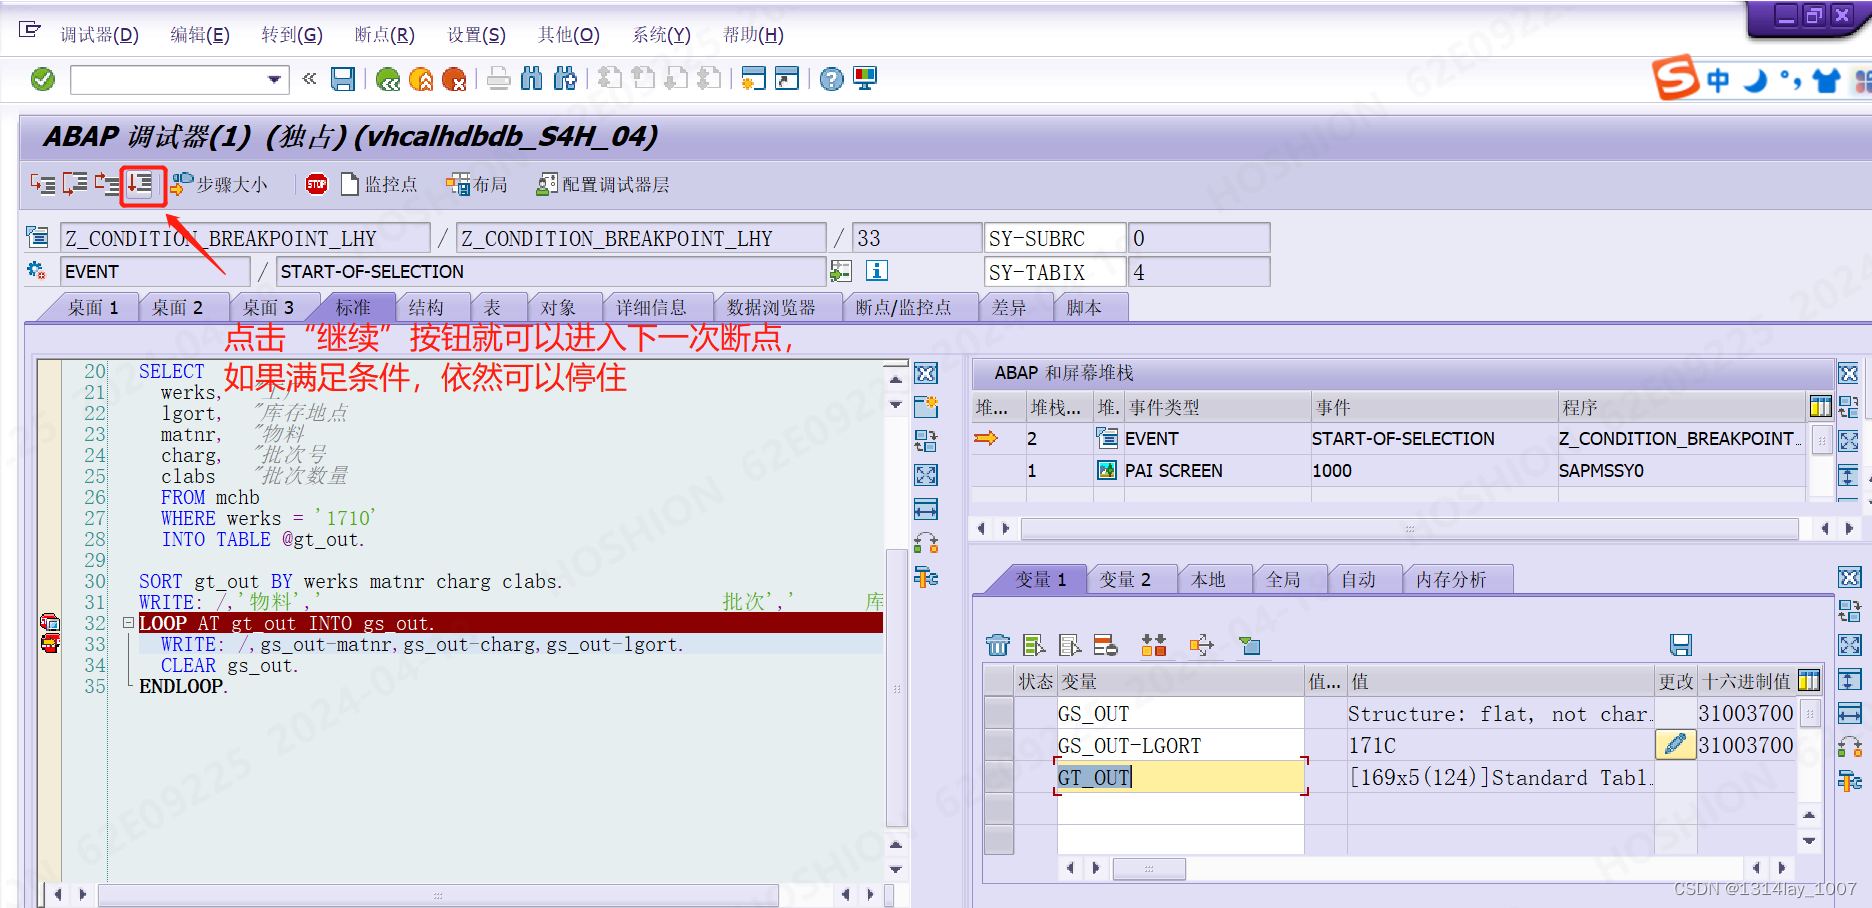Click the Print icon
The width and height of the screenshot is (1872, 908).
pos(498,79)
